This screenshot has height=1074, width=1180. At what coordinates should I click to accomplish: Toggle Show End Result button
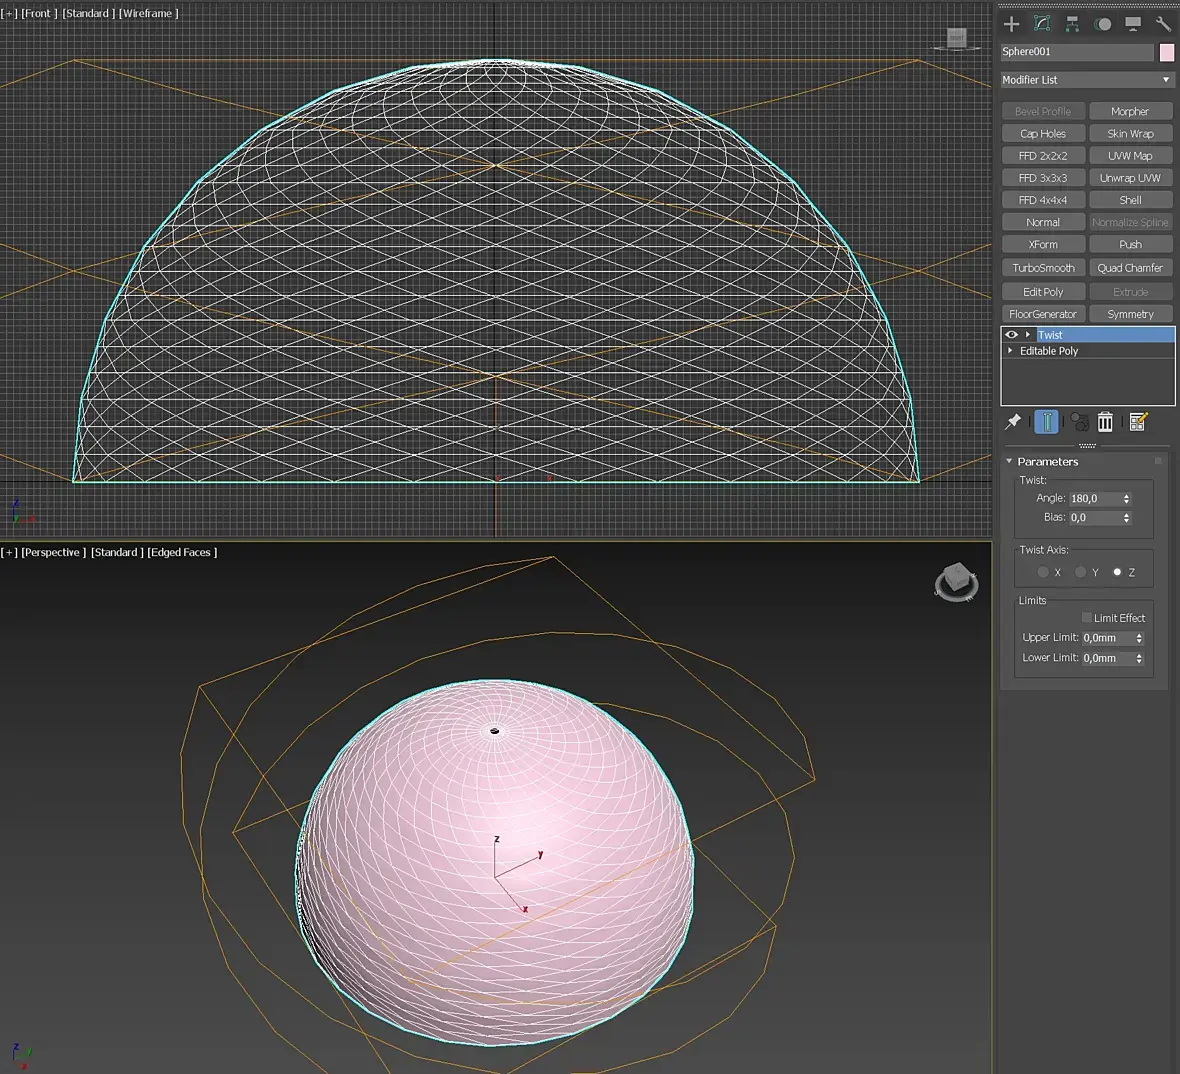(x=1046, y=422)
